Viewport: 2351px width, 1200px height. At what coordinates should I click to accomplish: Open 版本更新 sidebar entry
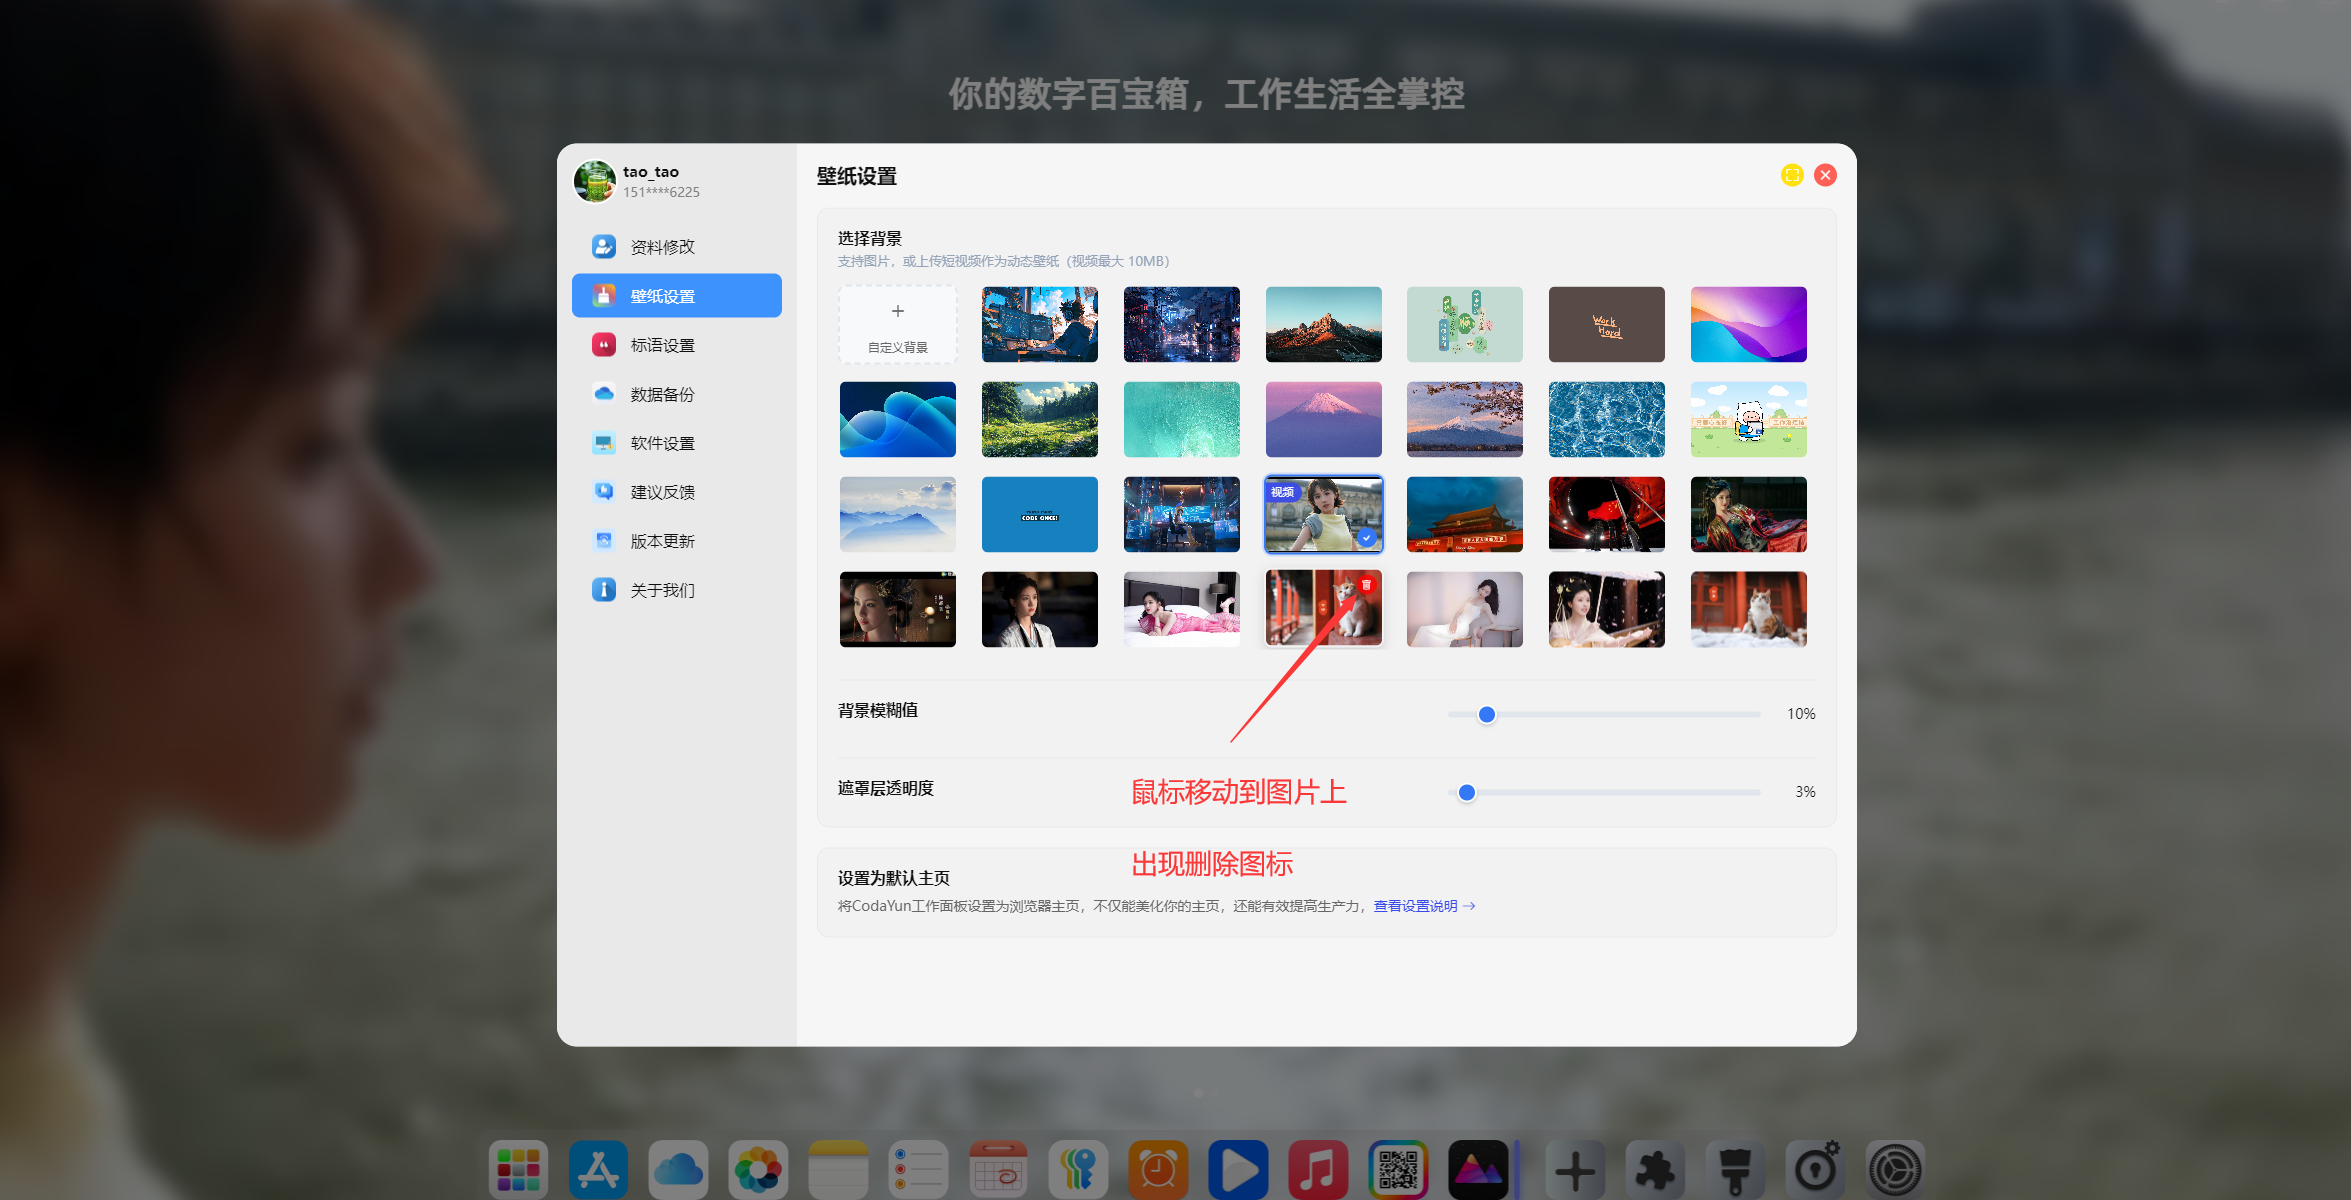(x=677, y=541)
